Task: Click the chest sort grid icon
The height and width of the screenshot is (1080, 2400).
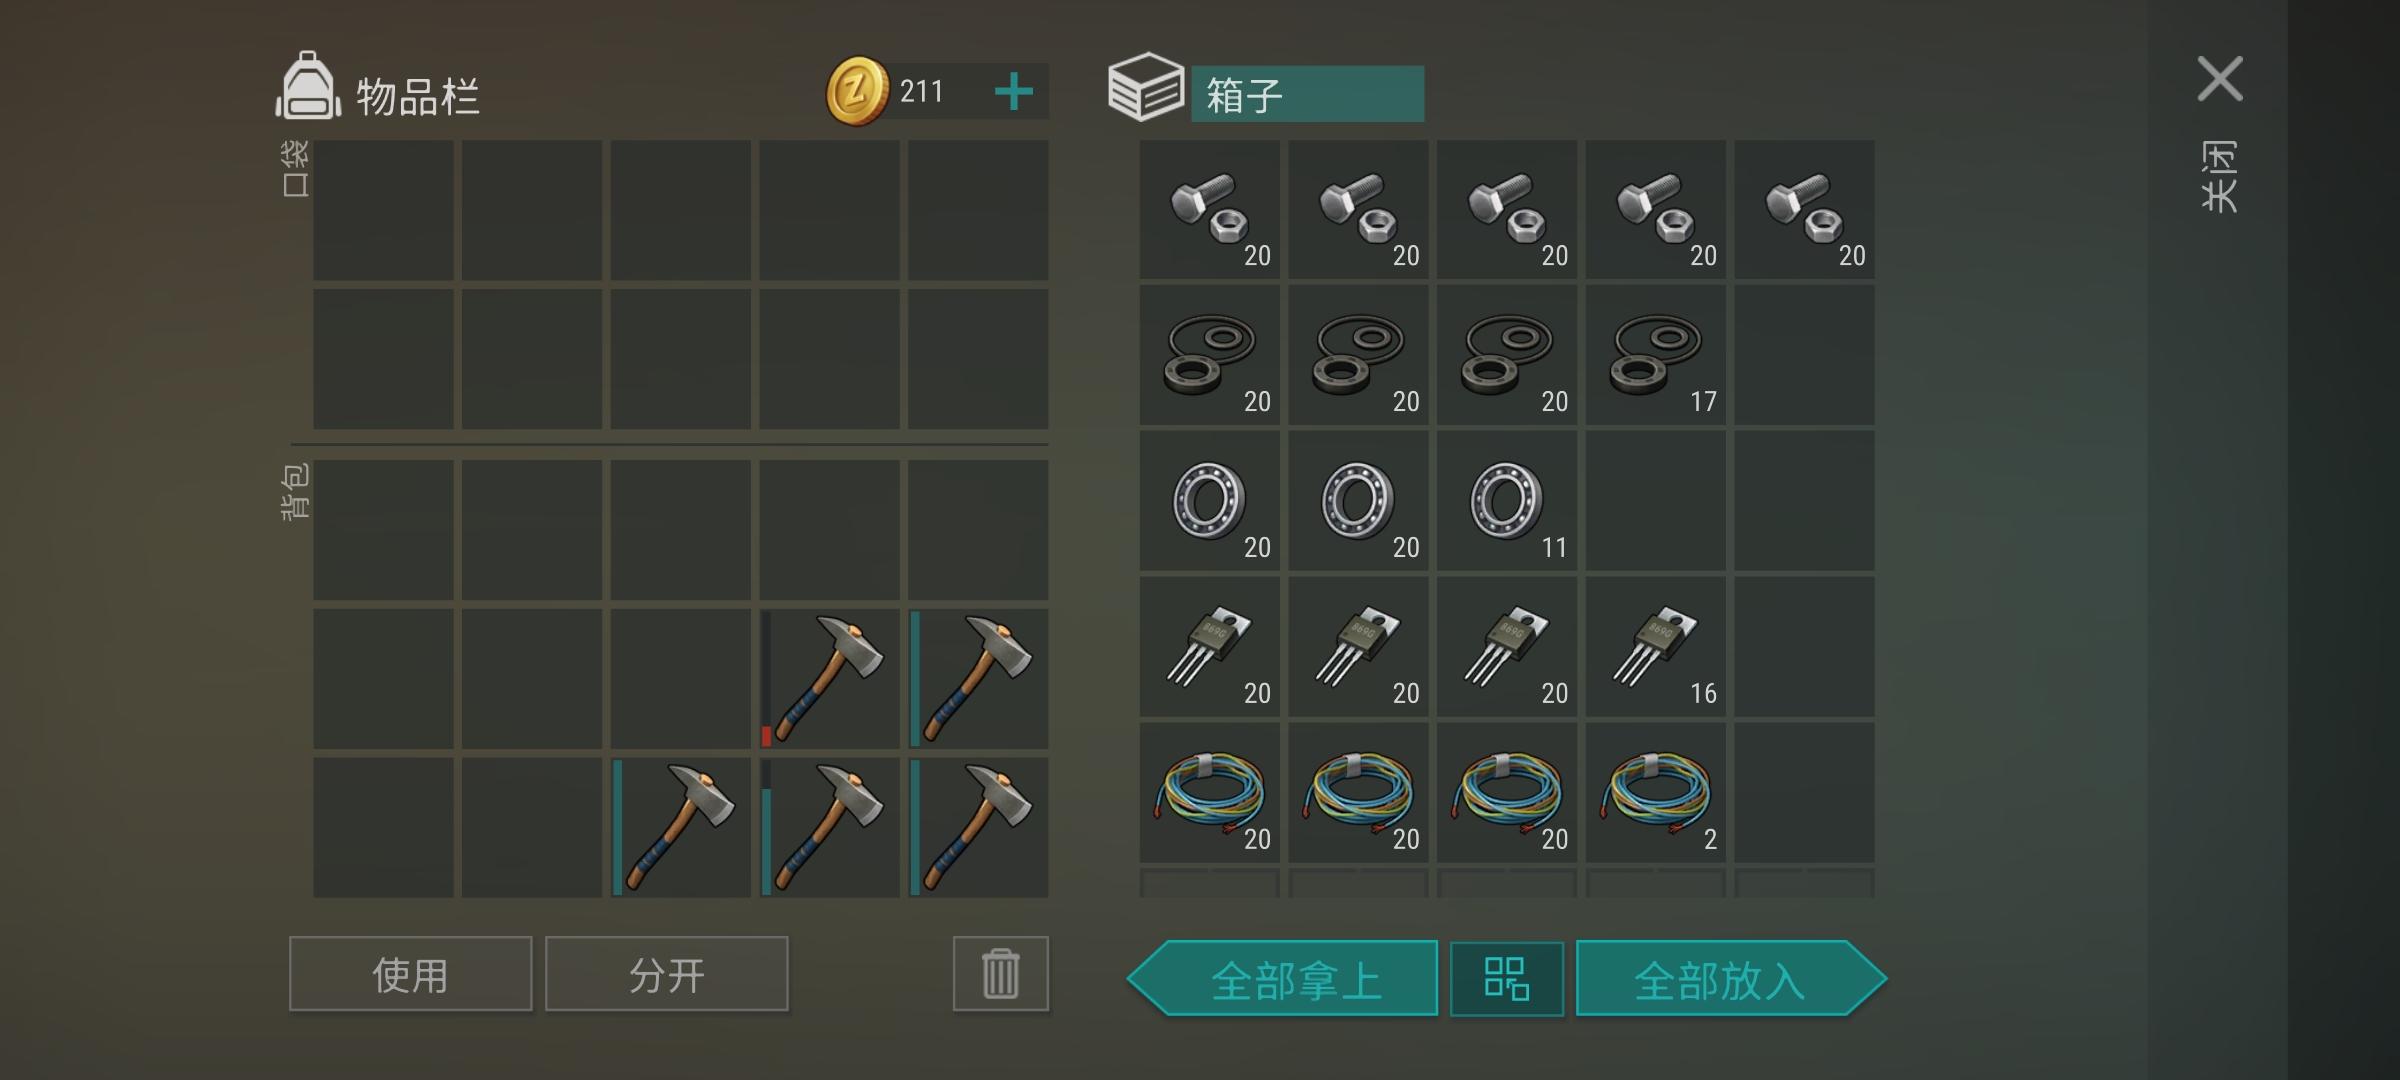Action: click(1506, 979)
